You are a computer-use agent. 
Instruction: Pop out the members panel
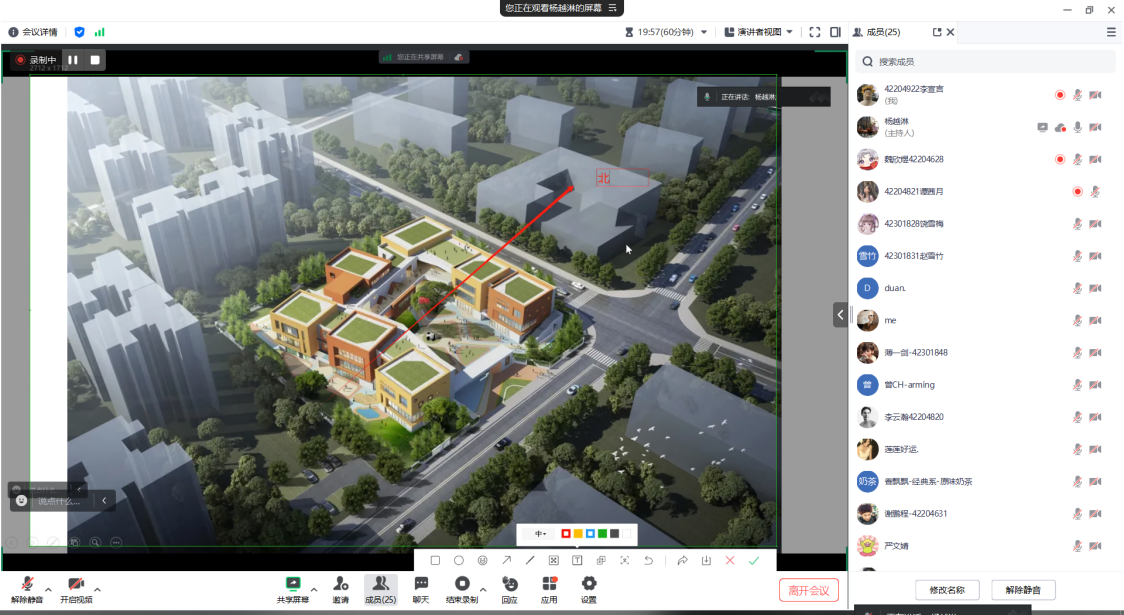937,32
